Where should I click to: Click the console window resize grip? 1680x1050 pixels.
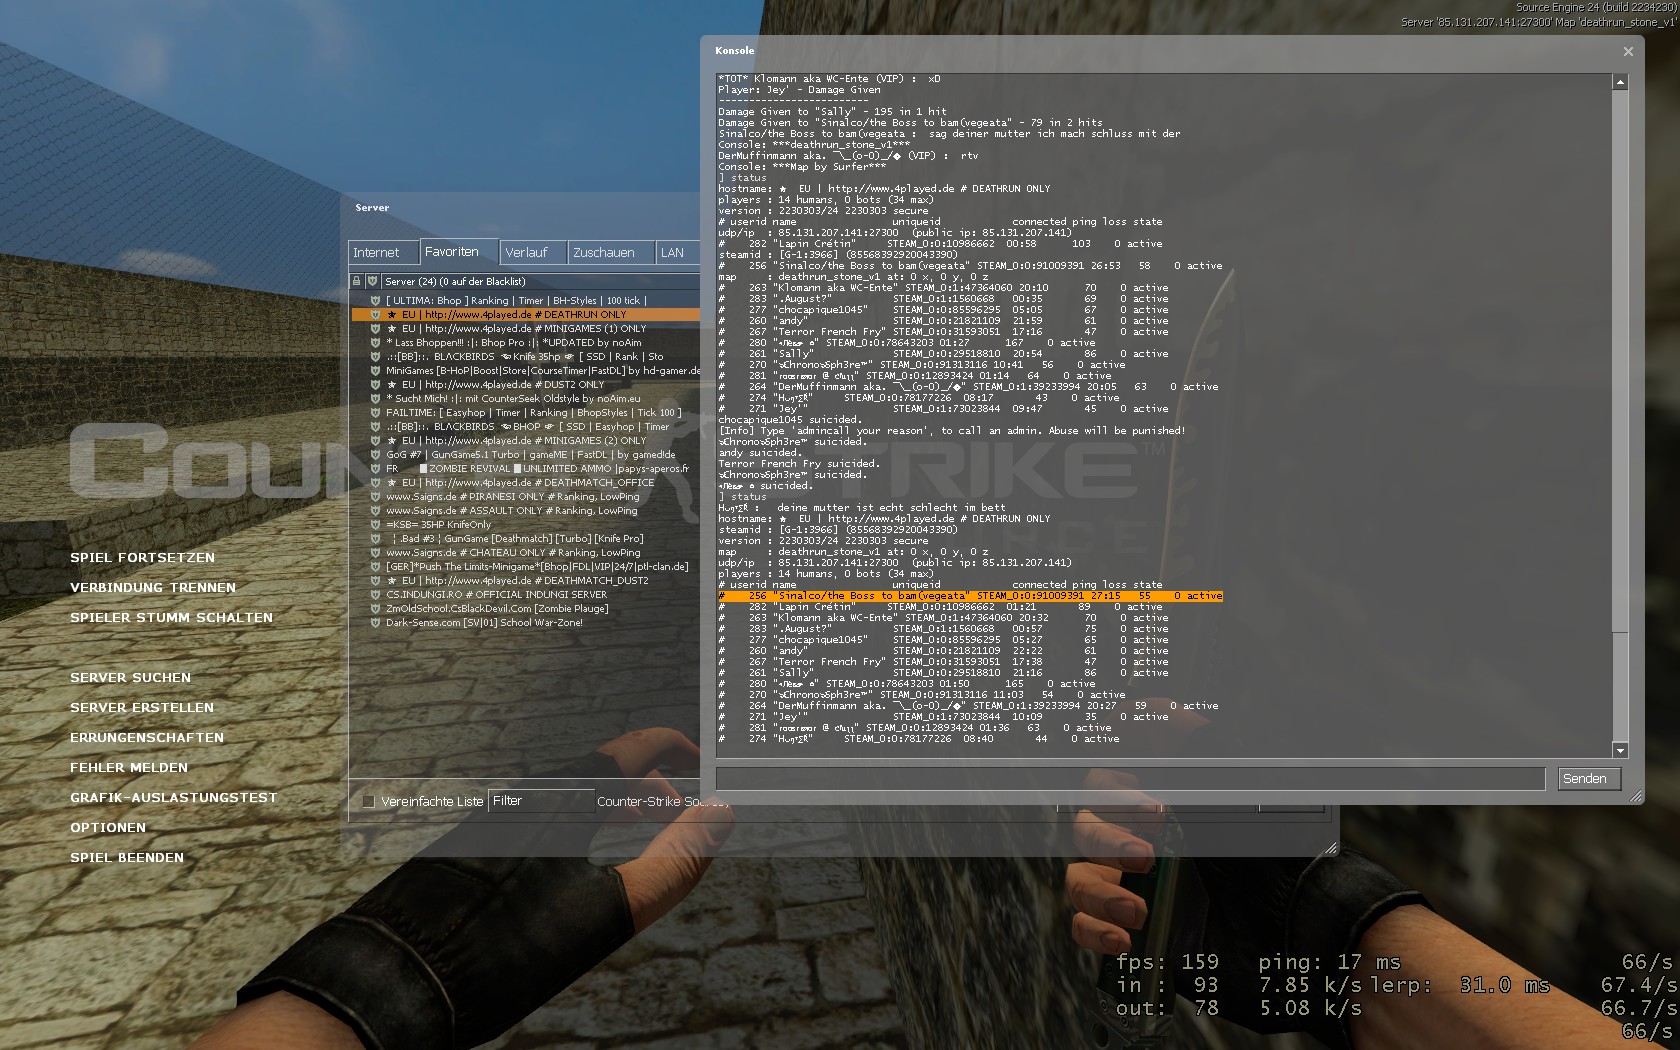(1635, 796)
